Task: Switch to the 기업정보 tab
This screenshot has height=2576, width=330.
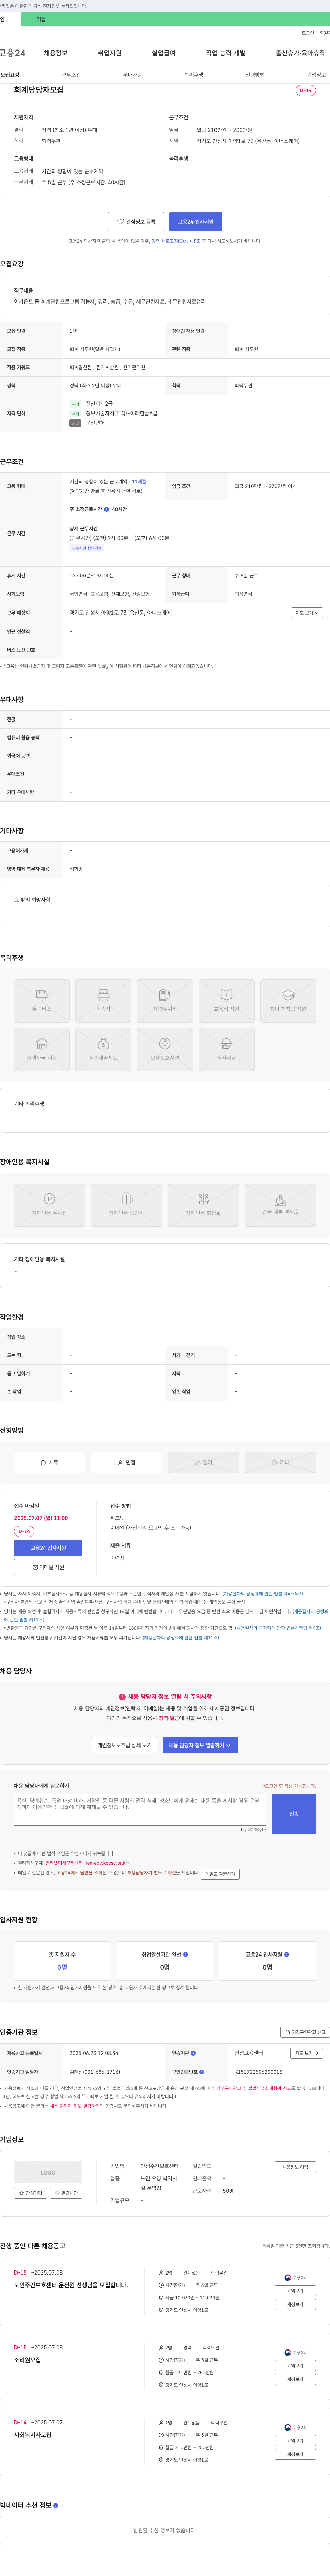Action: (316, 75)
